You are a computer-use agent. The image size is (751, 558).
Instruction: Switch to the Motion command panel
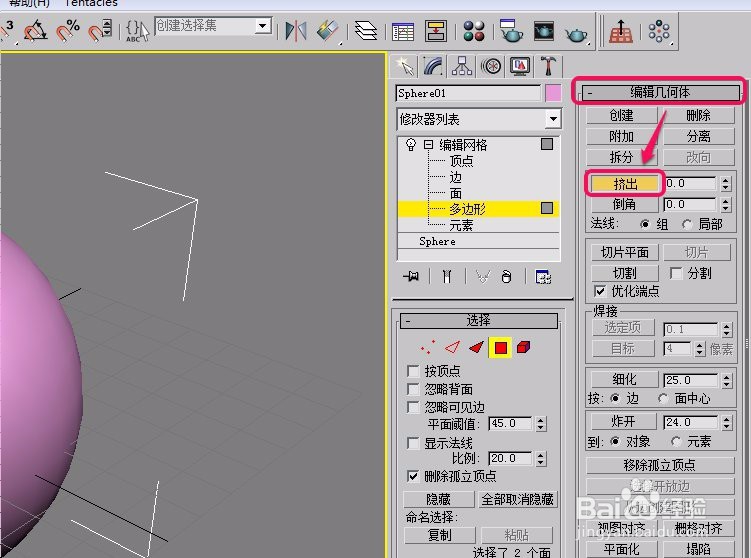tap(491, 66)
